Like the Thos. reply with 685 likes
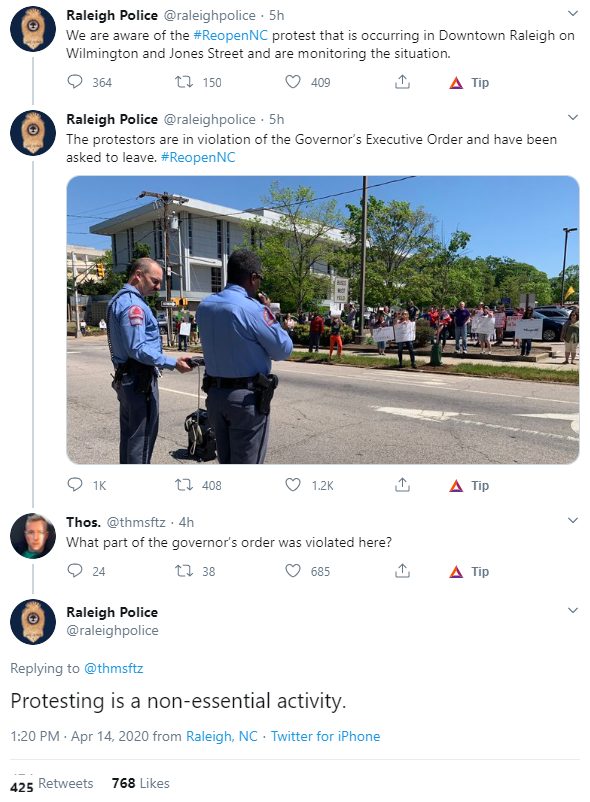590x802 pixels. point(293,571)
